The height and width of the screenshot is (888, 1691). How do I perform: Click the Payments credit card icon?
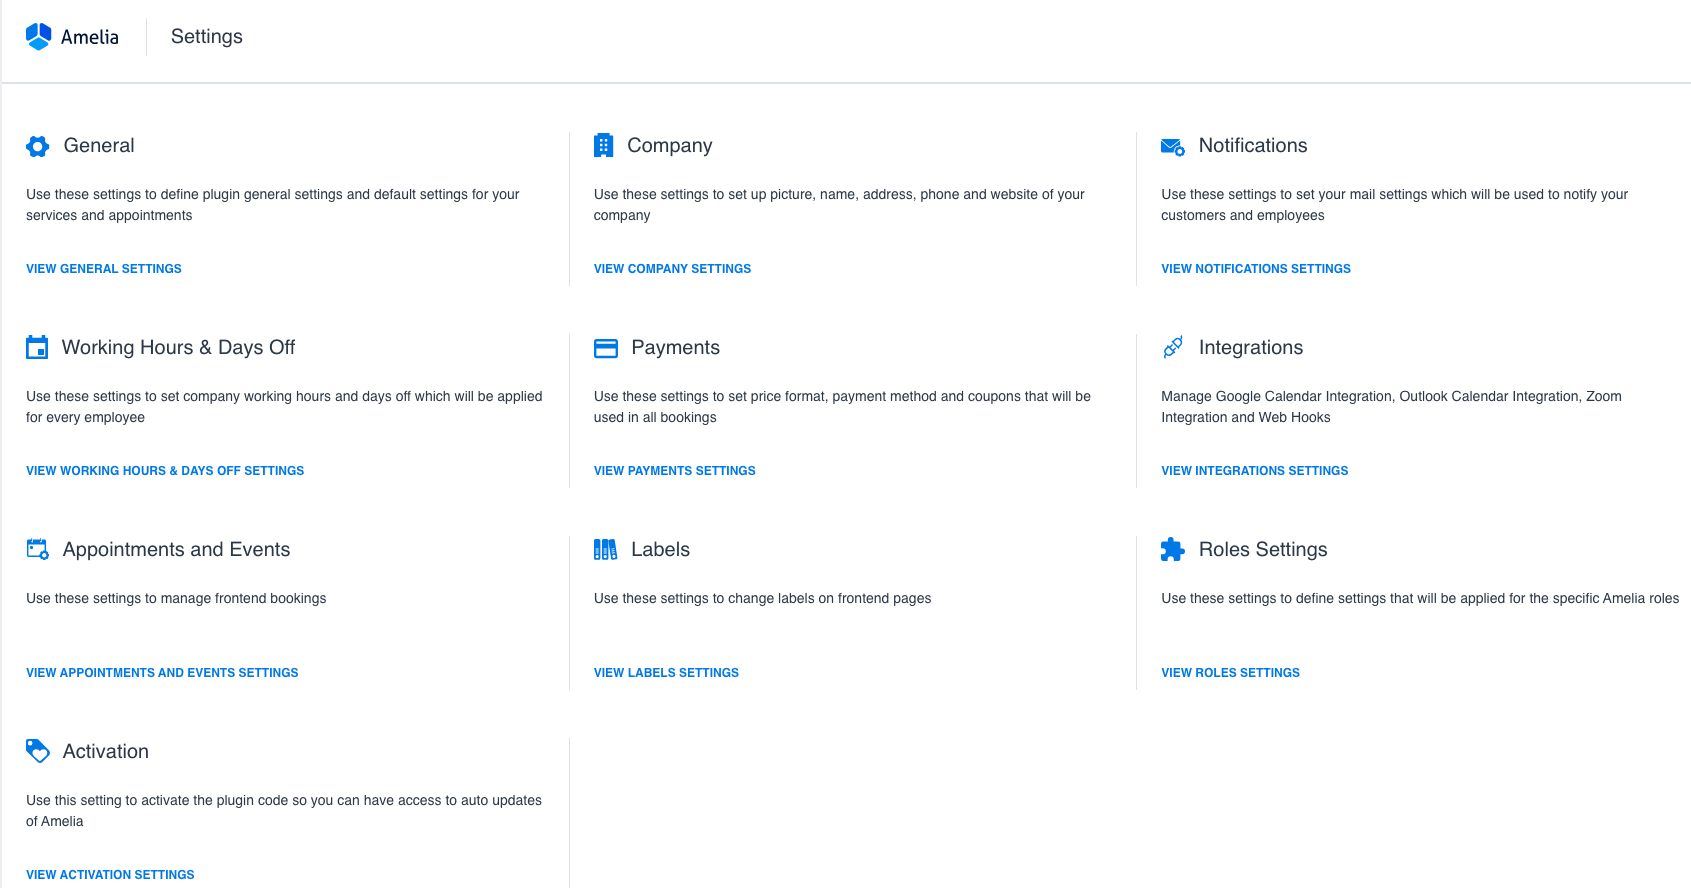(x=606, y=348)
